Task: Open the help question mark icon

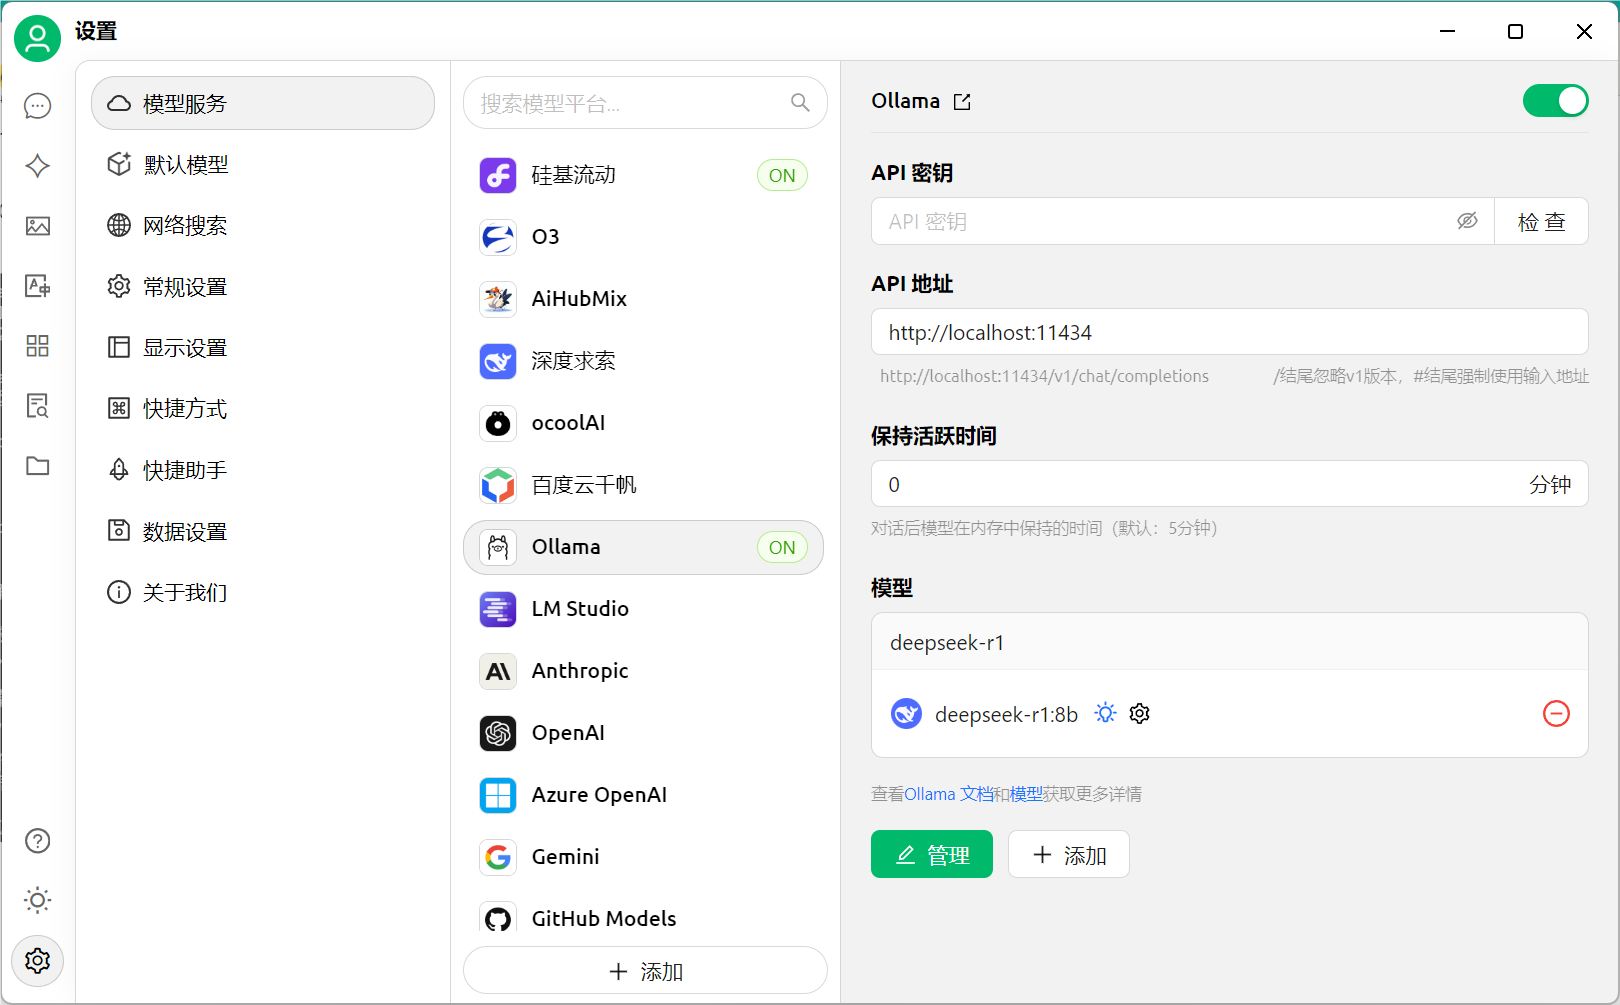Action: pos(38,841)
